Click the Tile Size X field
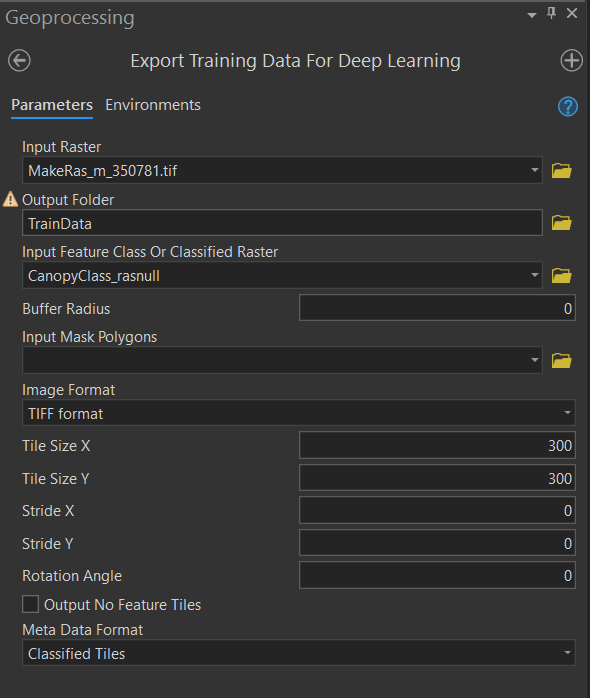 point(437,445)
